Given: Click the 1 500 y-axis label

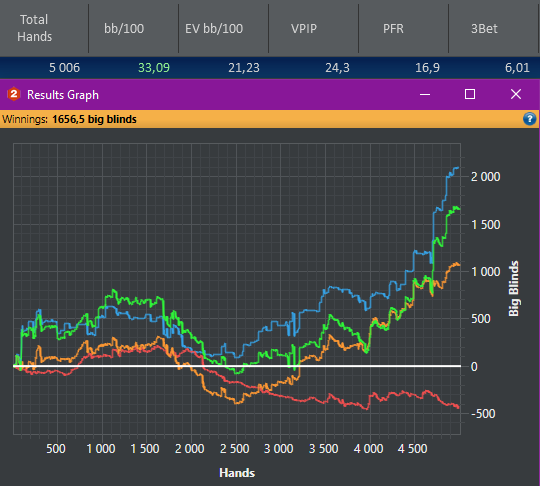Looking at the screenshot, I should coord(485,225).
